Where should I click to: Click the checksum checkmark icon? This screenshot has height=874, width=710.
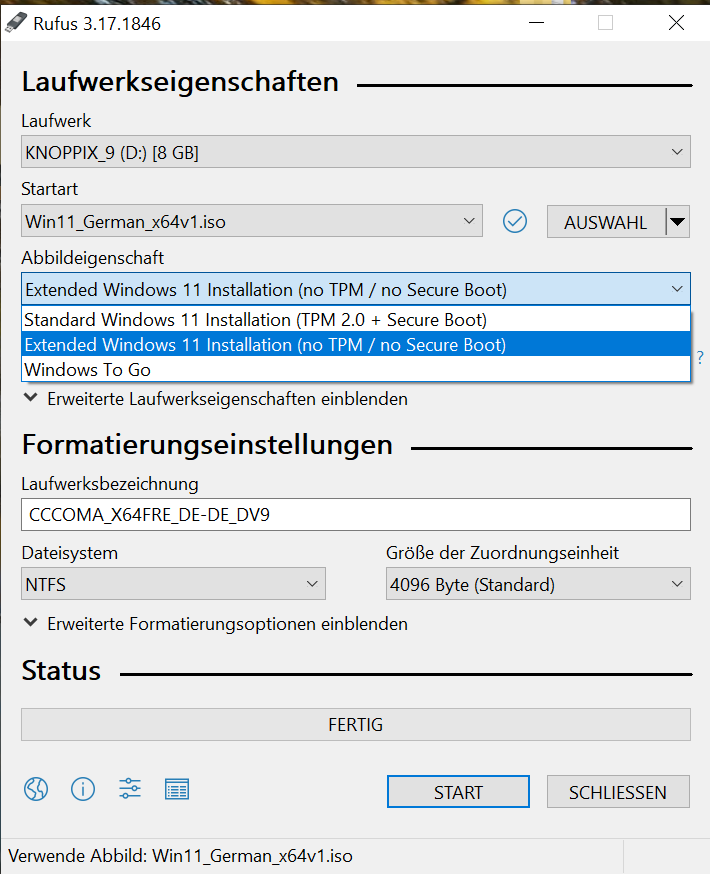click(515, 221)
